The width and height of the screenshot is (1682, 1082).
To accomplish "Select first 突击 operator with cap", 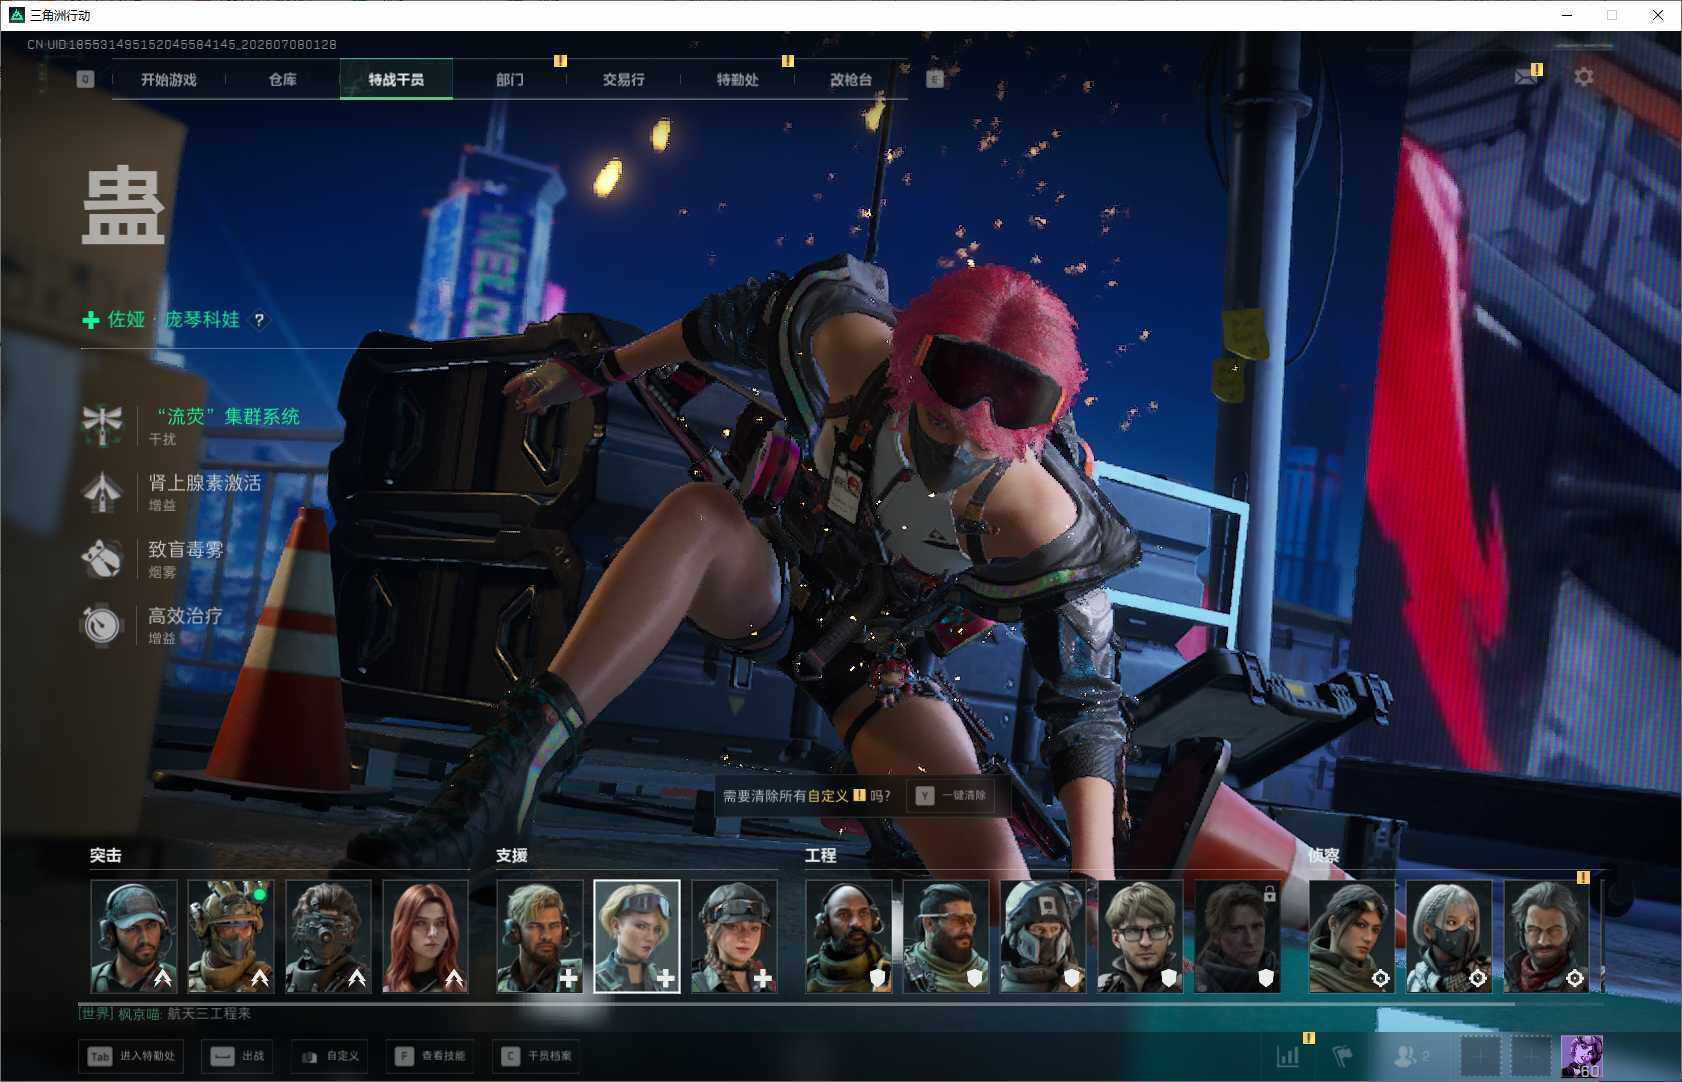I will [x=134, y=937].
